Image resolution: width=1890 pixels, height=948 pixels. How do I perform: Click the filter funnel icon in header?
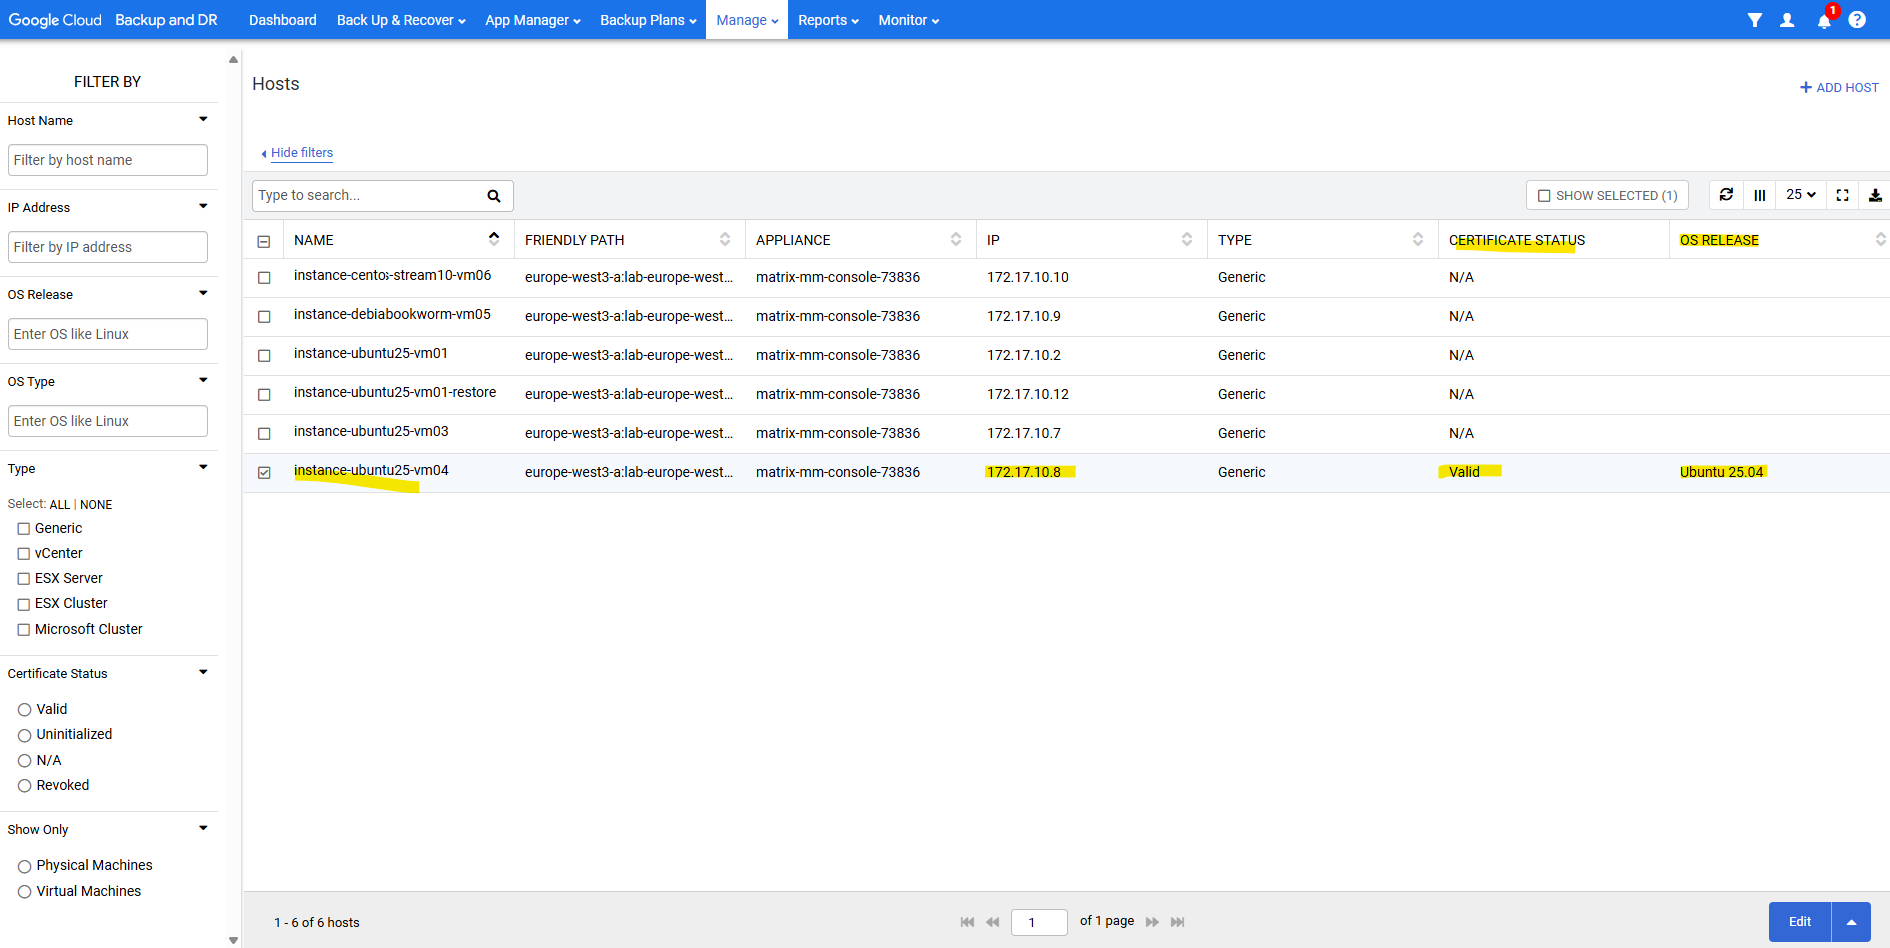[1754, 20]
